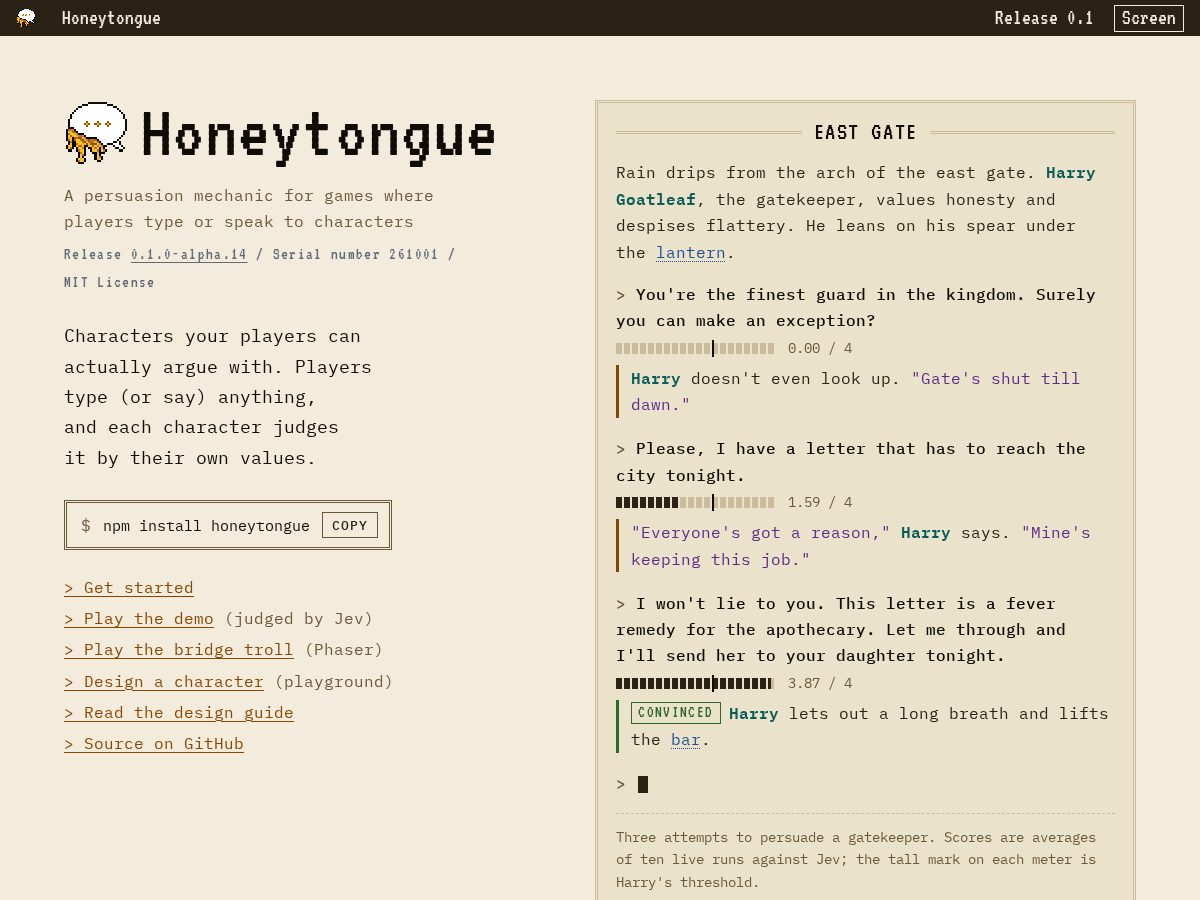Open the Play the demo link
This screenshot has height=900, width=1200.
(139, 618)
